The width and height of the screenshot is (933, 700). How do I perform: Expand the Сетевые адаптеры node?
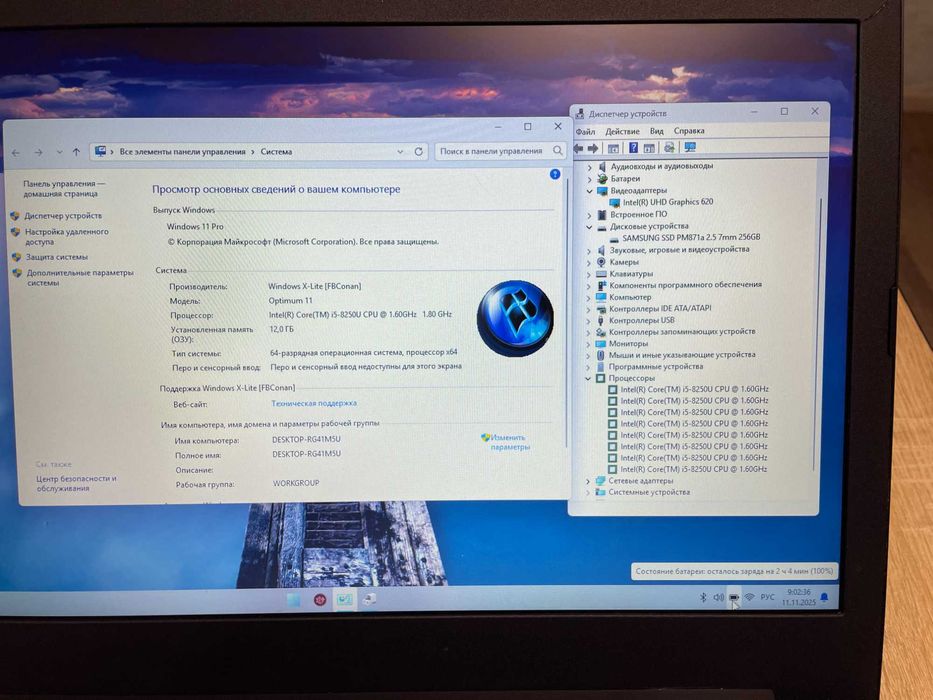click(x=588, y=481)
